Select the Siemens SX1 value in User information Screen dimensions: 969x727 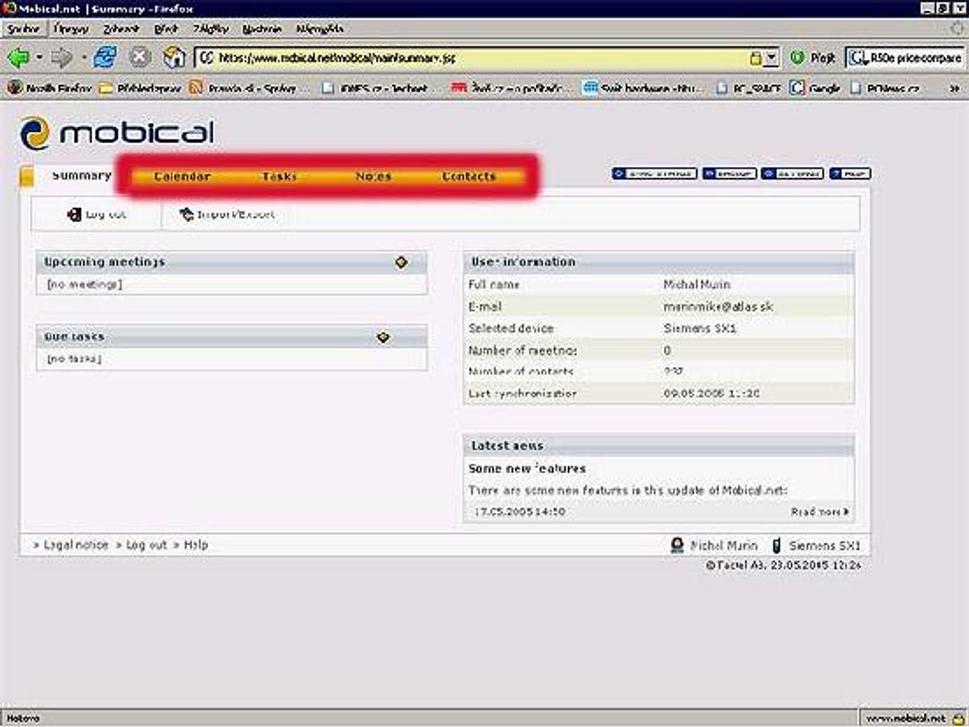tap(700, 328)
